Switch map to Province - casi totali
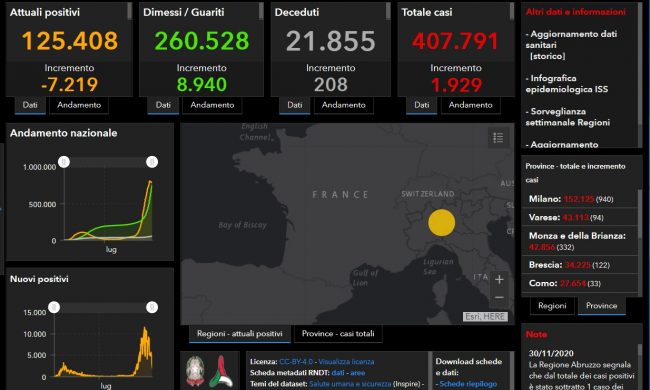 pos(338,334)
